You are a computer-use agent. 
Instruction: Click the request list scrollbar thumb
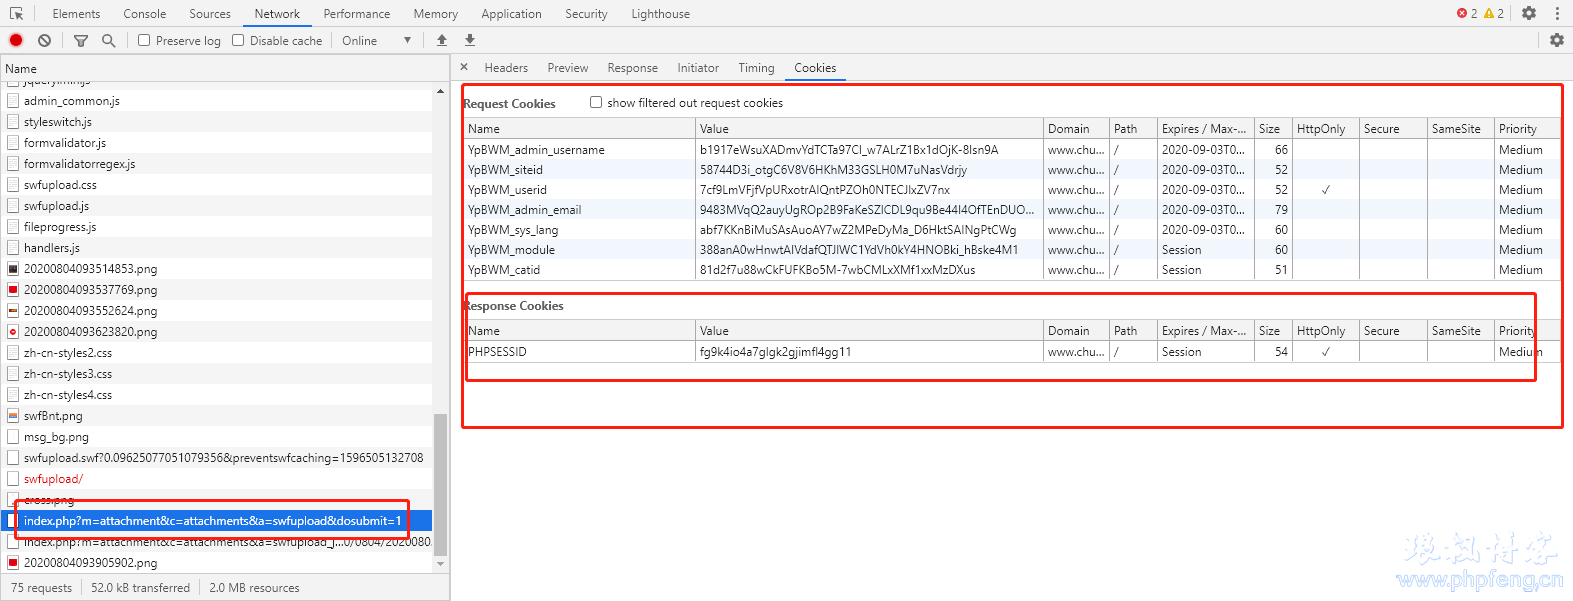point(440,483)
